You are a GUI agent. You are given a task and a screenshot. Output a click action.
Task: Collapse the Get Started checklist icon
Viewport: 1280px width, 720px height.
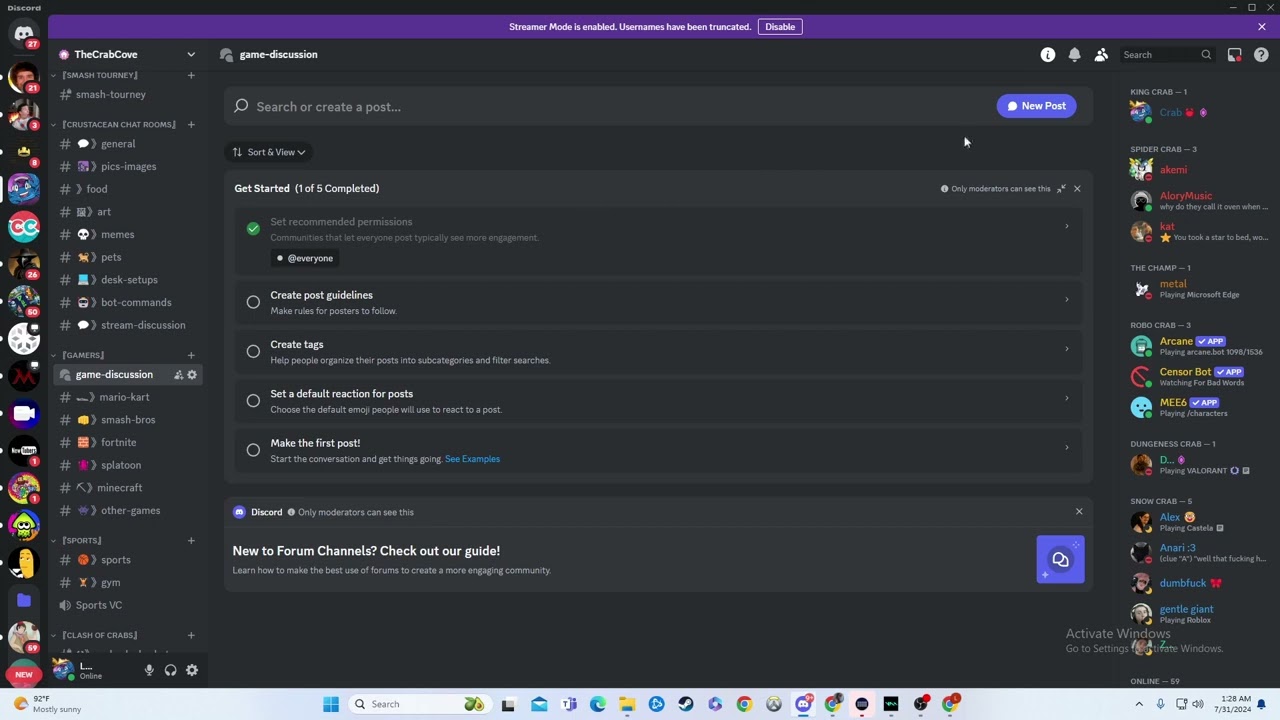click(1061, 189)
